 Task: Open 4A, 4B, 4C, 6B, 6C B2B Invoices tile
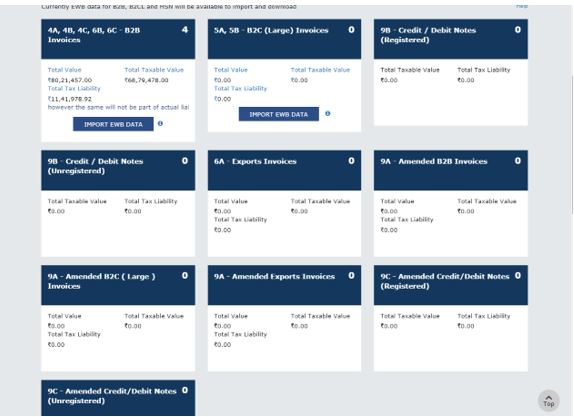click(x=118, y=39)
